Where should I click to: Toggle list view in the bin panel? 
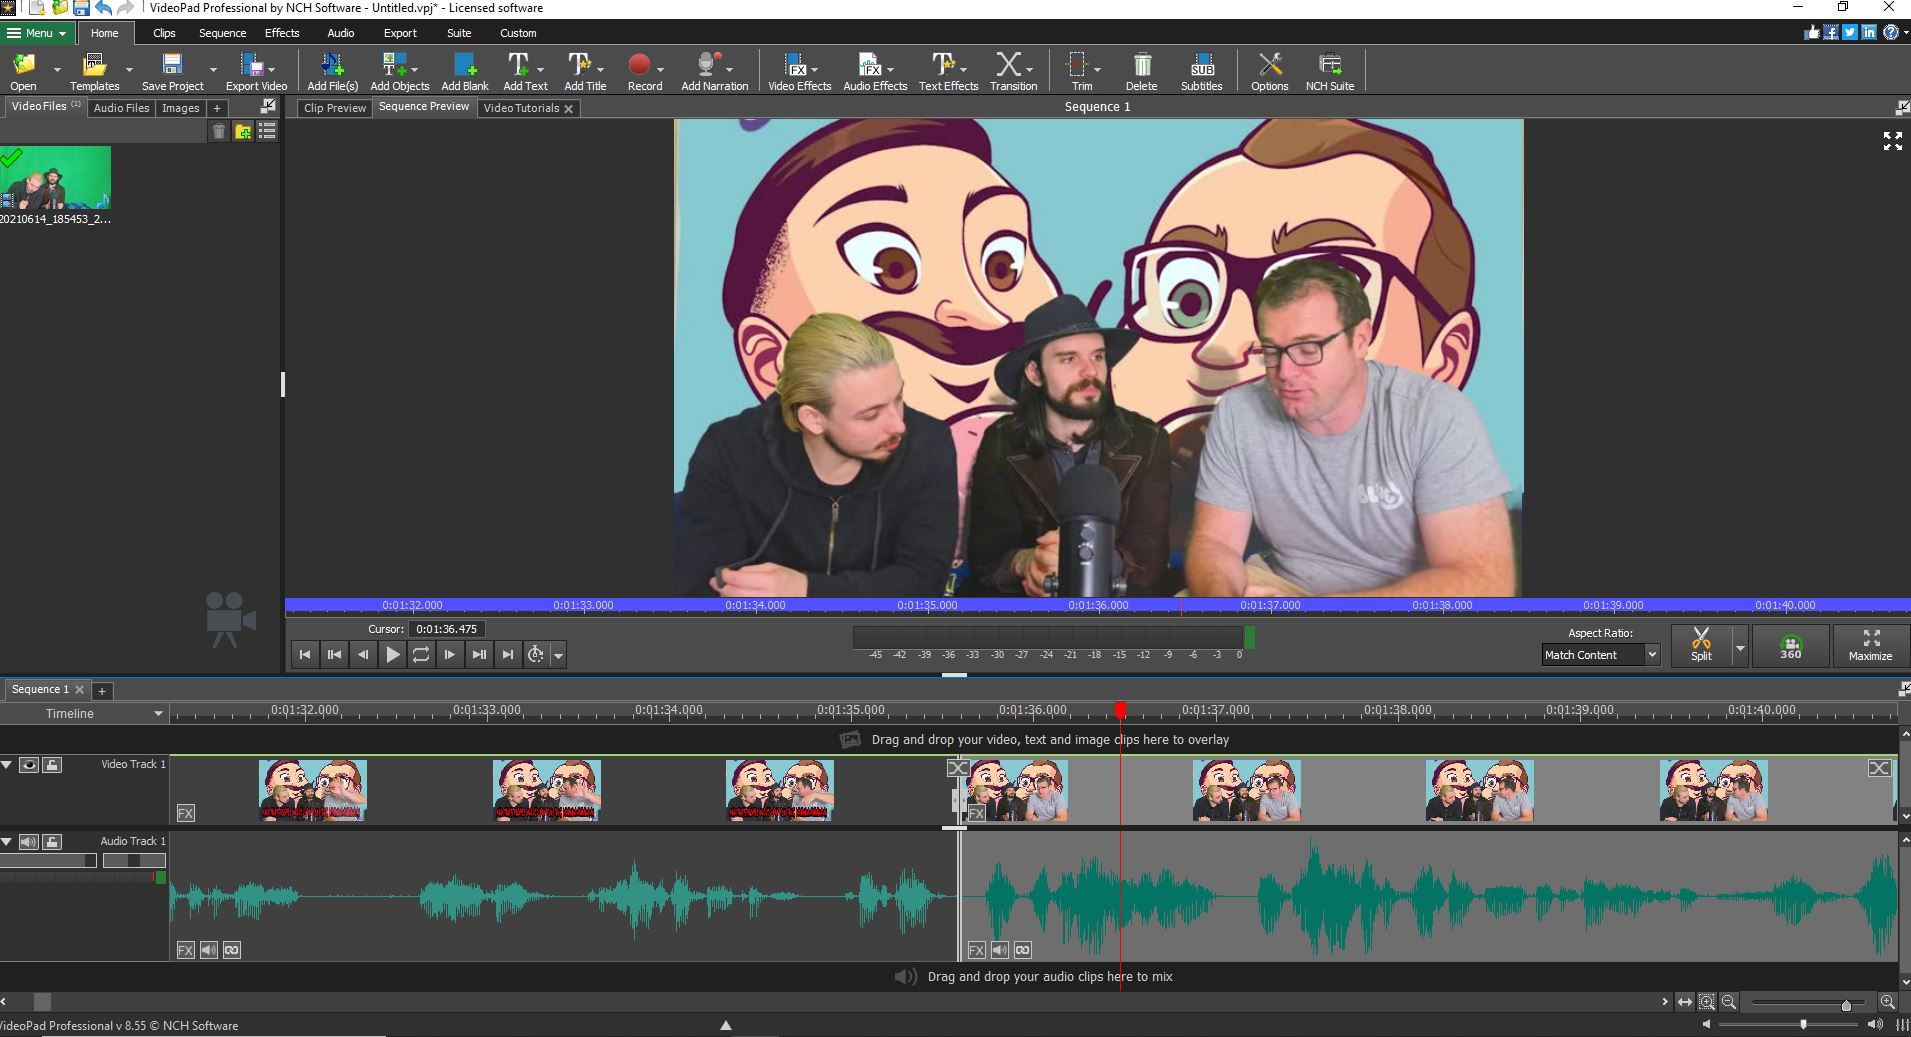click(x=267, y=131)
